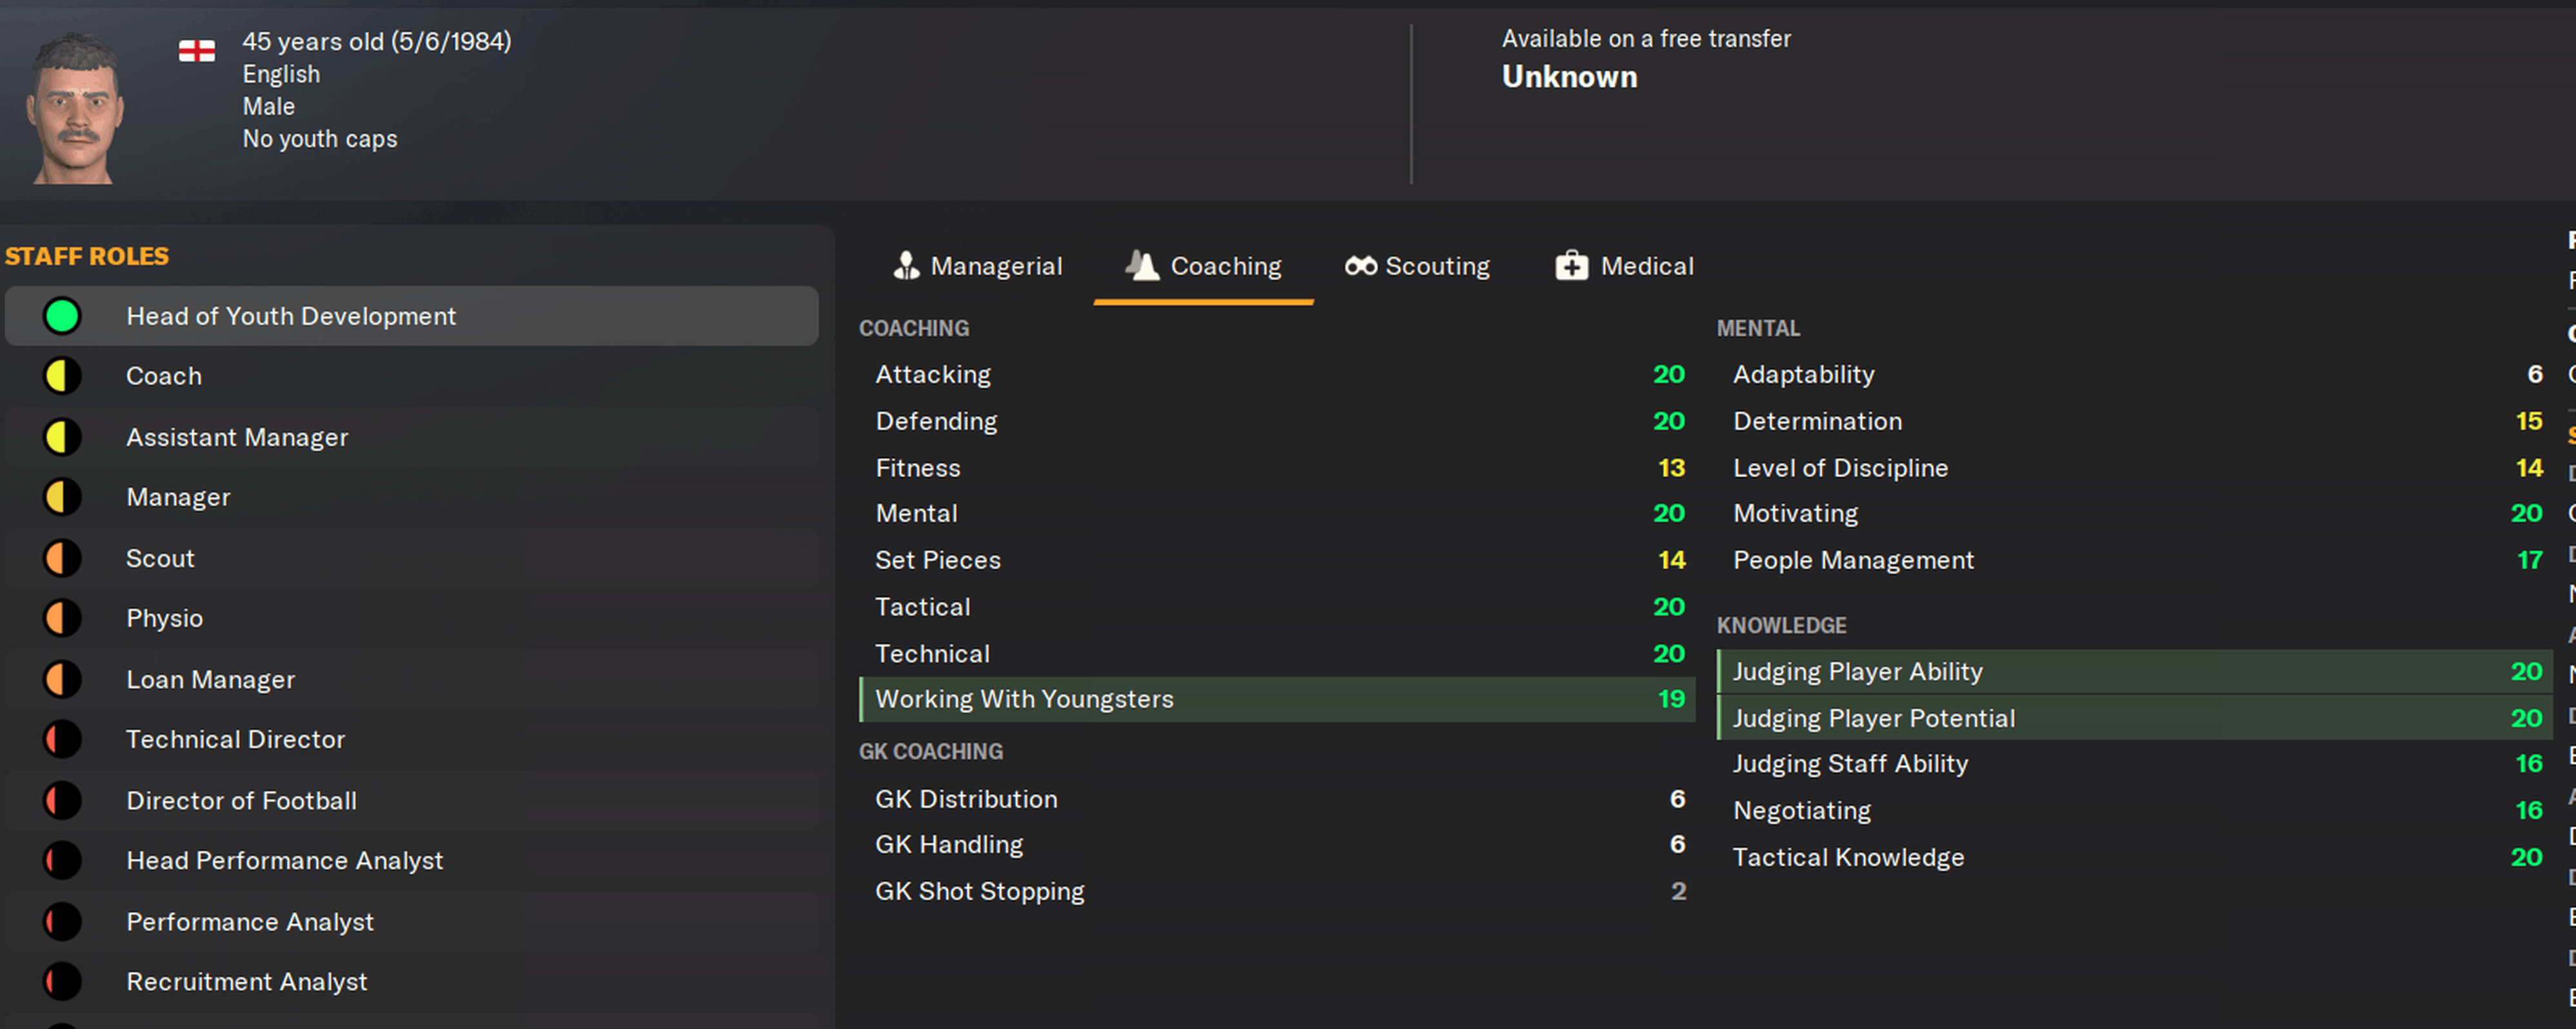The image size is (2576, 1029).
Task: Click the Unknown club status text
Action: click(x=1569, y=77)
